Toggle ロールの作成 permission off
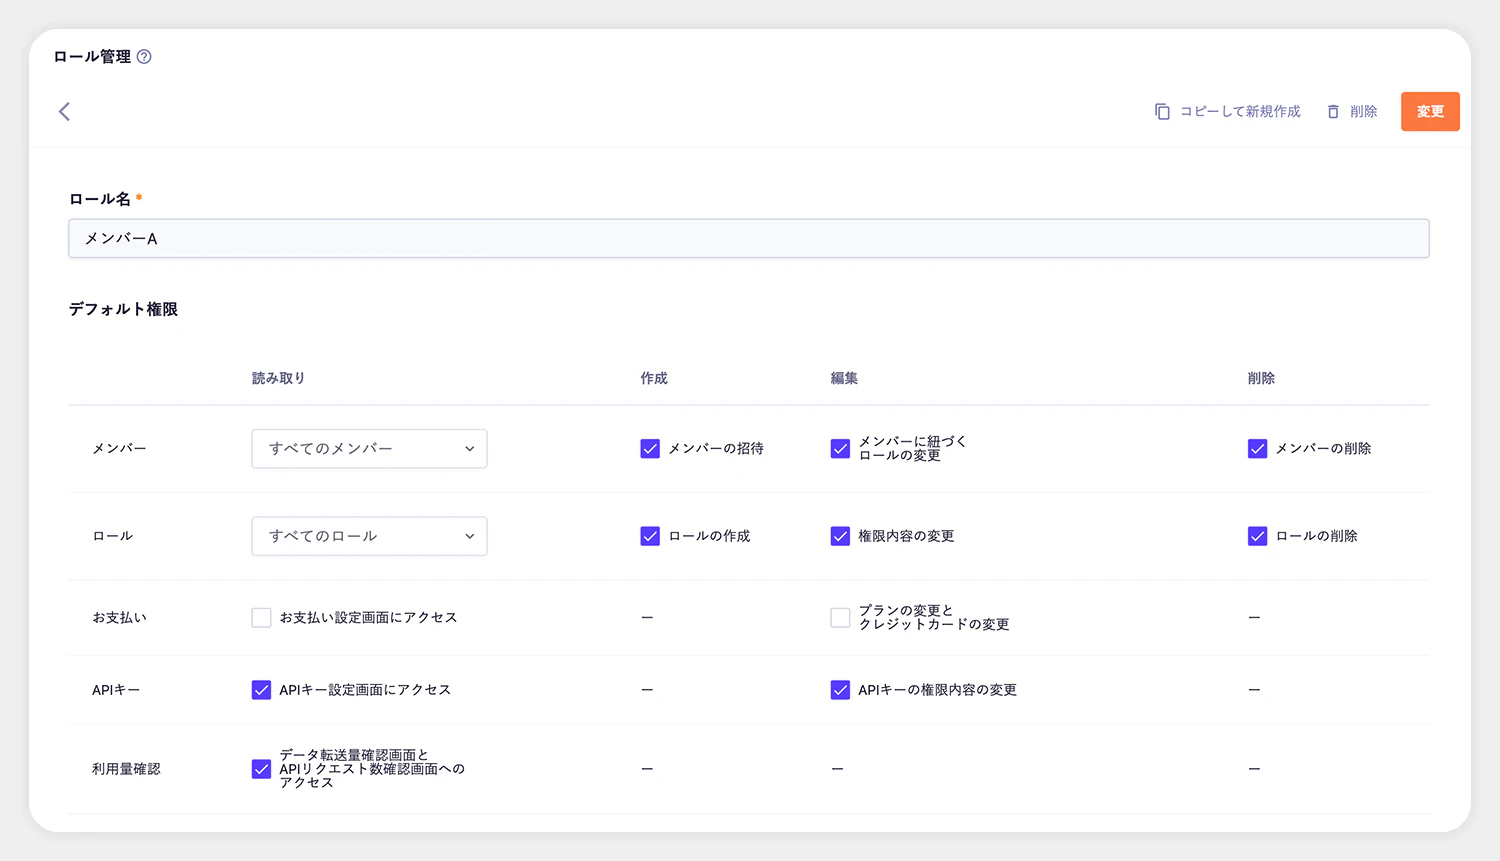 [650, 536]
